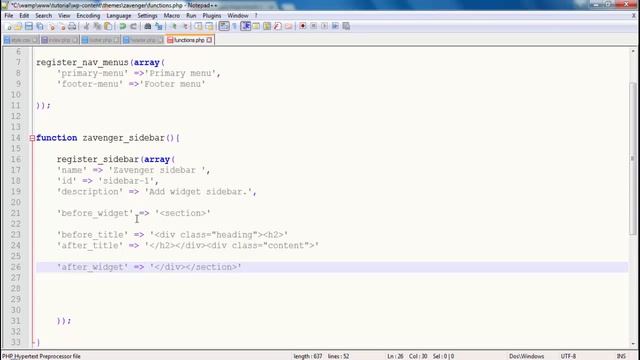The image size is (640, 360).
Task: Click the menu bar X close document button
Action: [634, 16]
